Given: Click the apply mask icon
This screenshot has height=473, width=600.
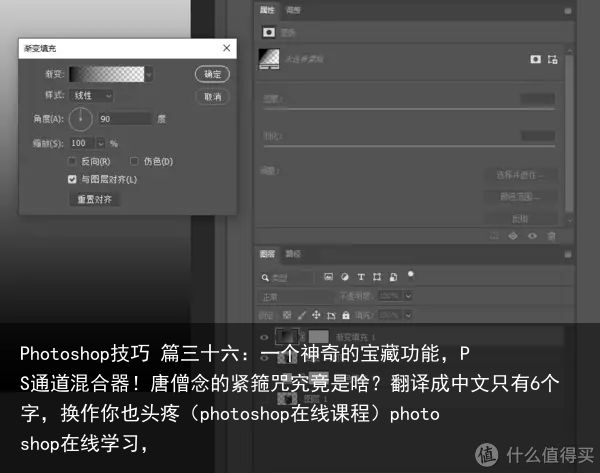Looking at the screenshot, I should coord(513,236).
